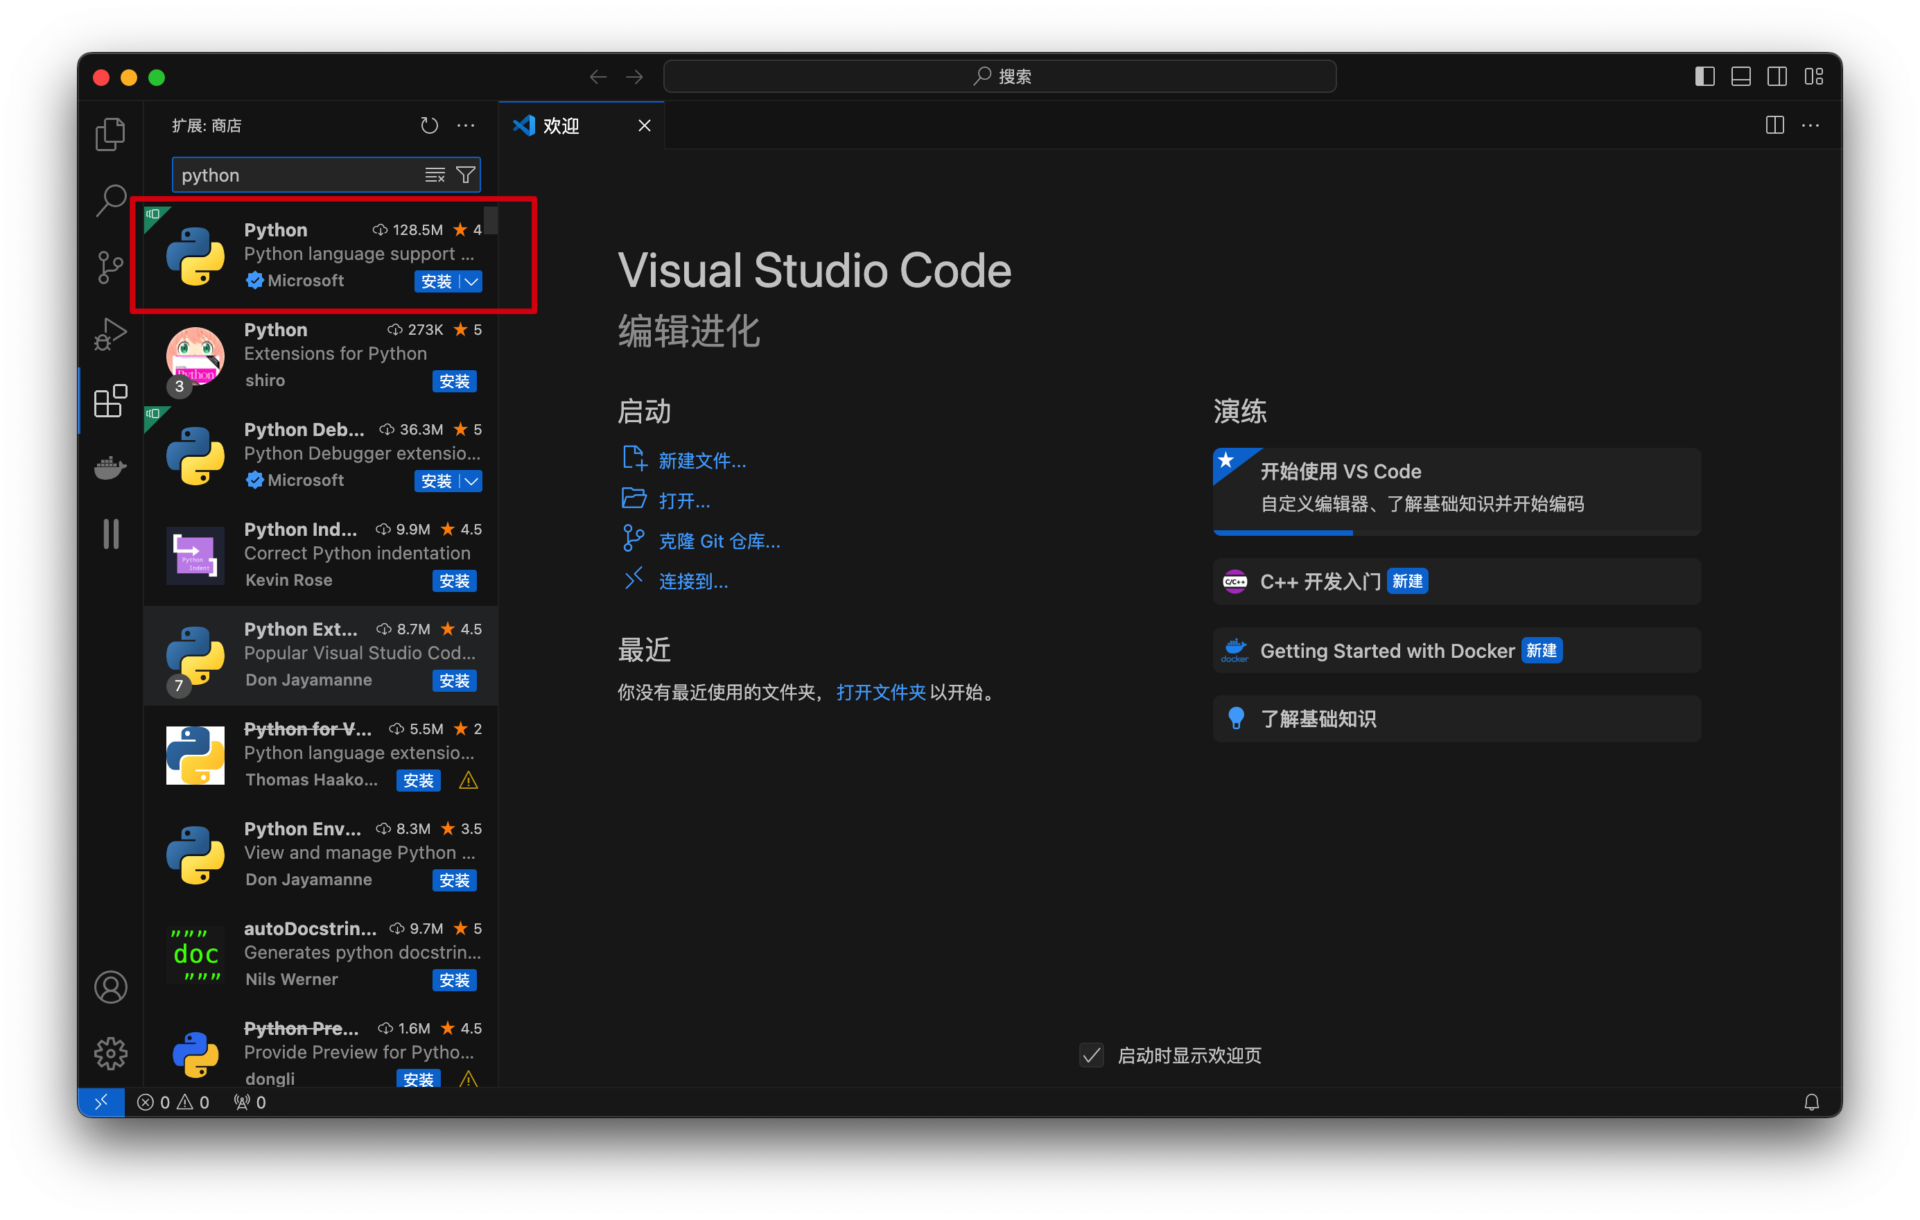Click the extensions list scrollbar thumb
1920x1220 pixels.
(x=491, y=220)
